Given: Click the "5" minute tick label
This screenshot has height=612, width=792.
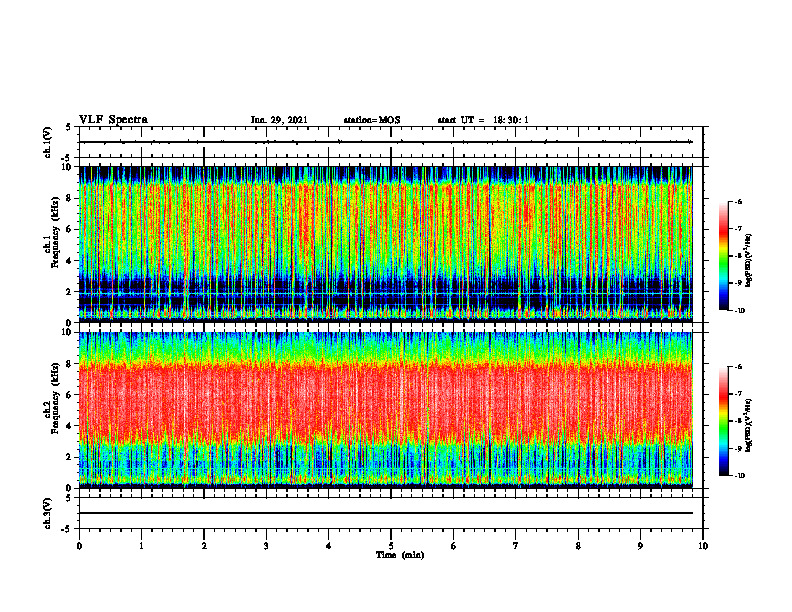Looking at the screenshot, I should (x=391, y=546).
